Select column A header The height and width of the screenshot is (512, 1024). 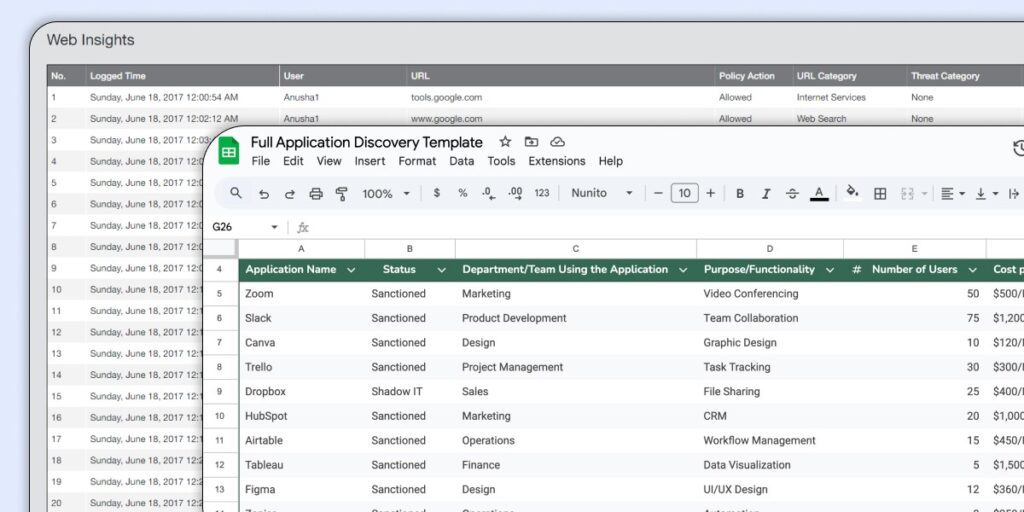tap(301, 249)
